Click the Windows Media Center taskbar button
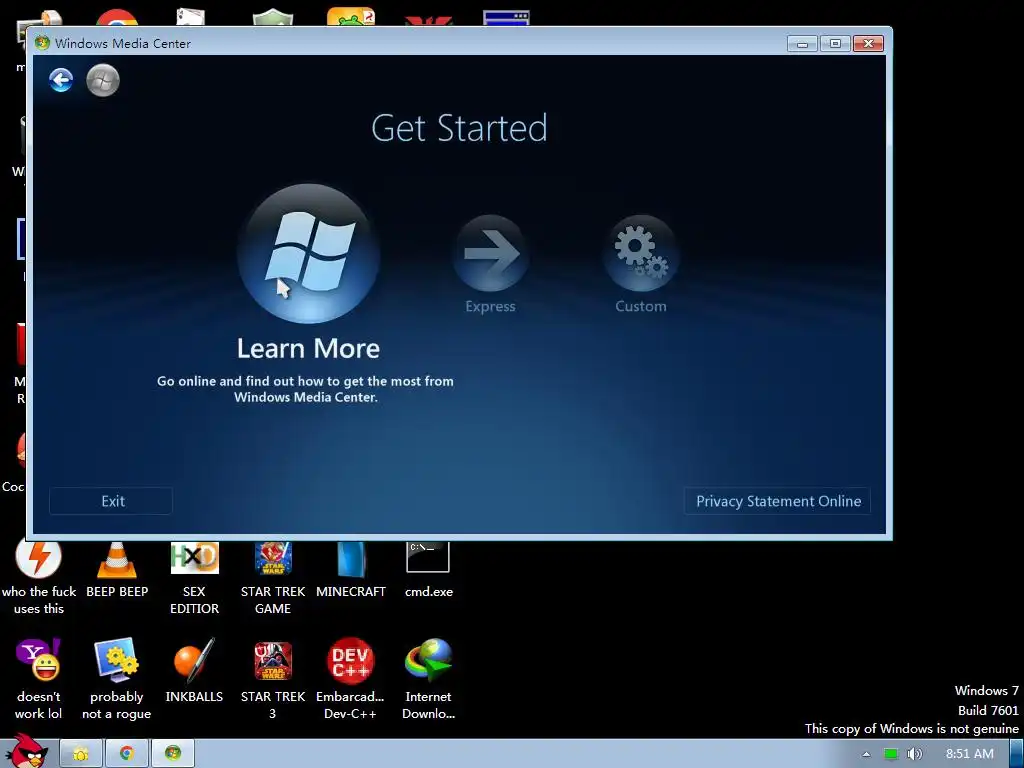Screen dimensions: 1024x768 pyautogui.click(x=173, y=754)
